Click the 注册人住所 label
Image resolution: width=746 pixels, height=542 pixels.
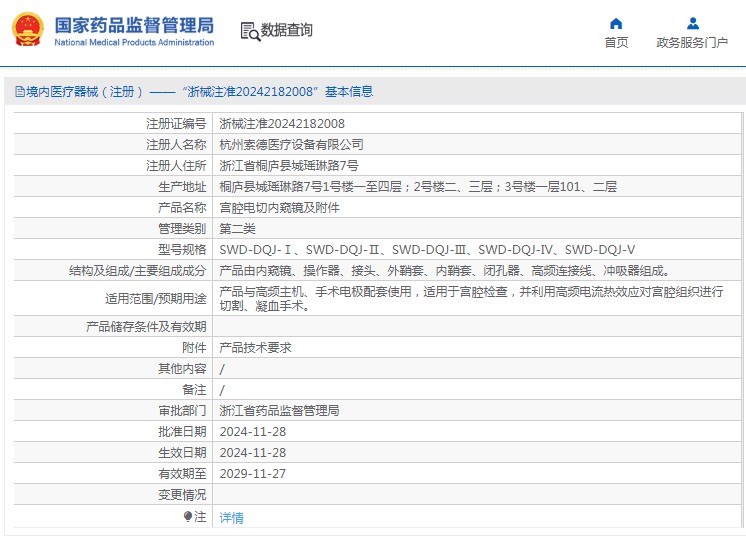[x=176, y=166]
